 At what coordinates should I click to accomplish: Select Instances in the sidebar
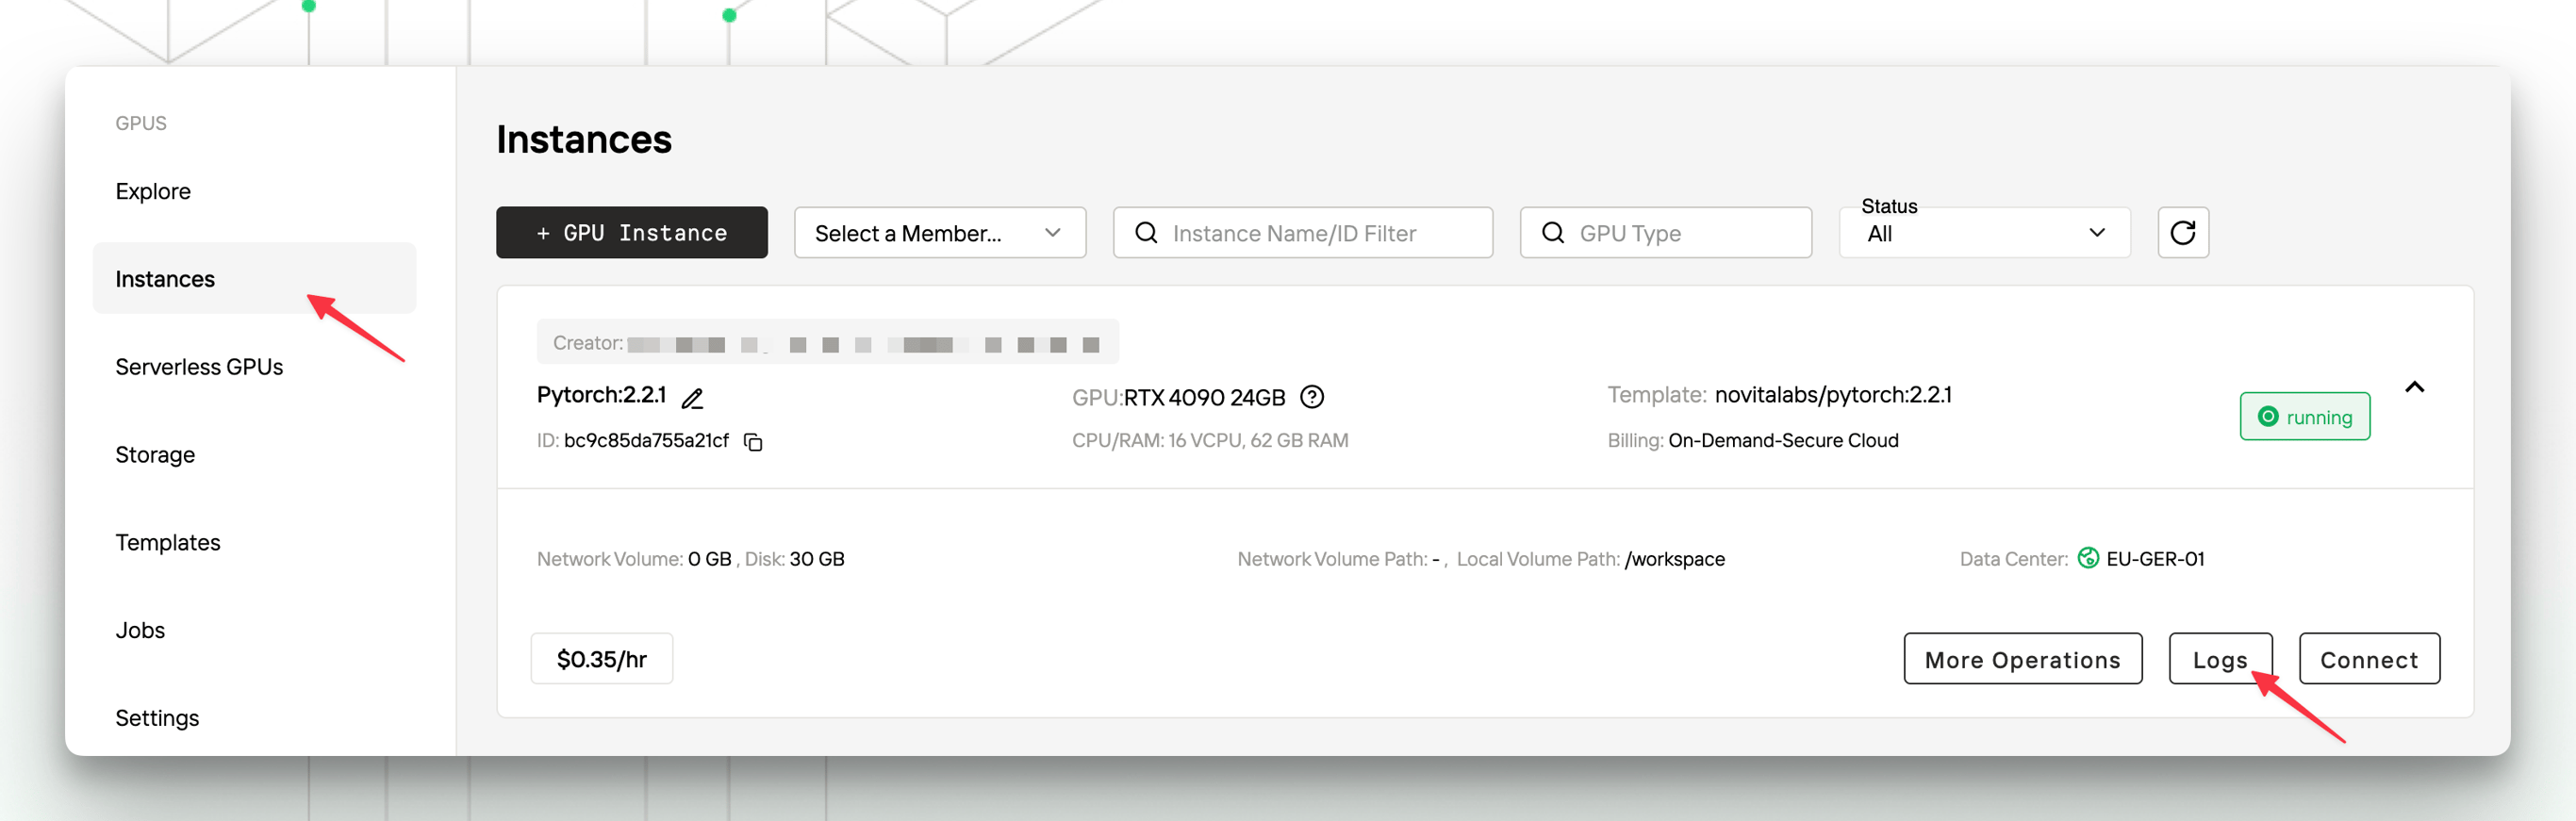pos(254,278)
